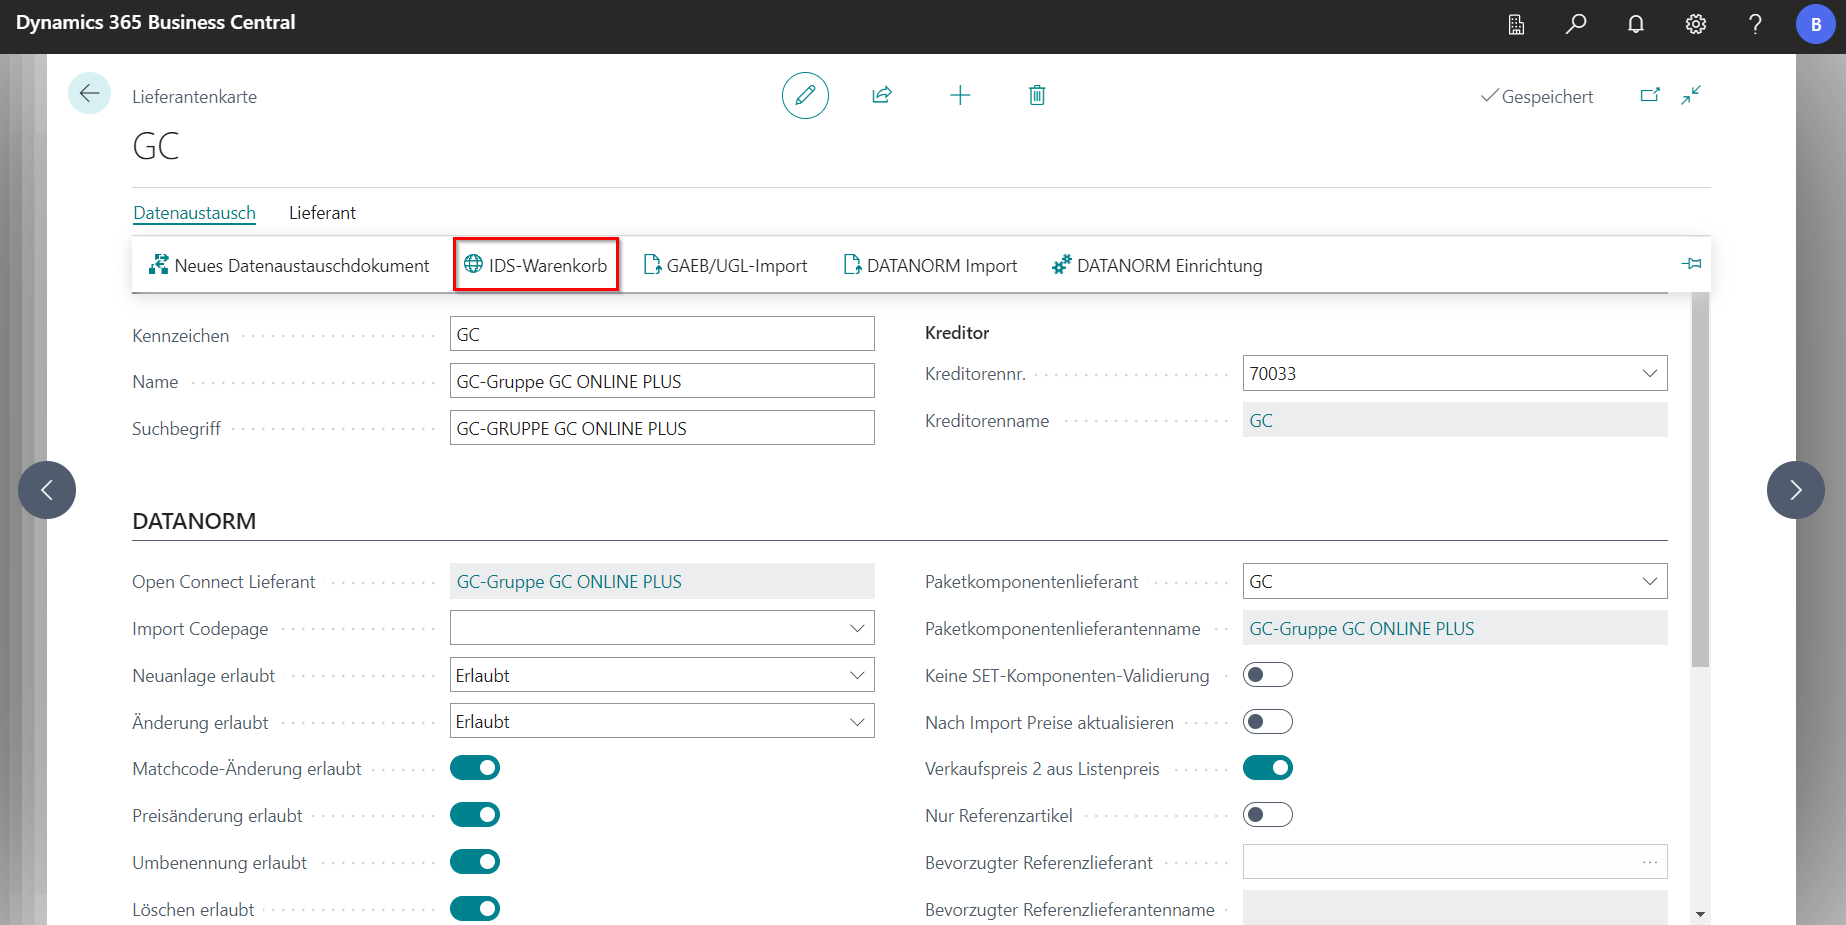The width and height of the screenshot is (1846, 925).
Task: Click the notification bell icon
Action: (x=1636, y=24)
